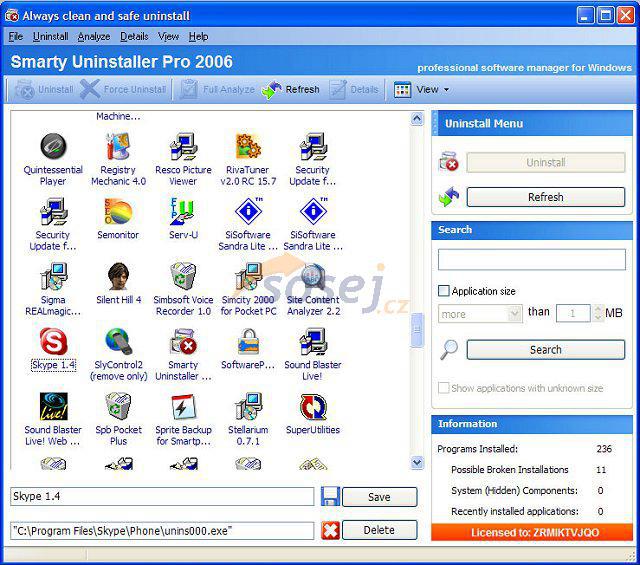Image resolution: width=640 pixels, height=565 pixels.
Task: Select the Site Content Analyzer 2.2 icon
Action: pos(313,276)
